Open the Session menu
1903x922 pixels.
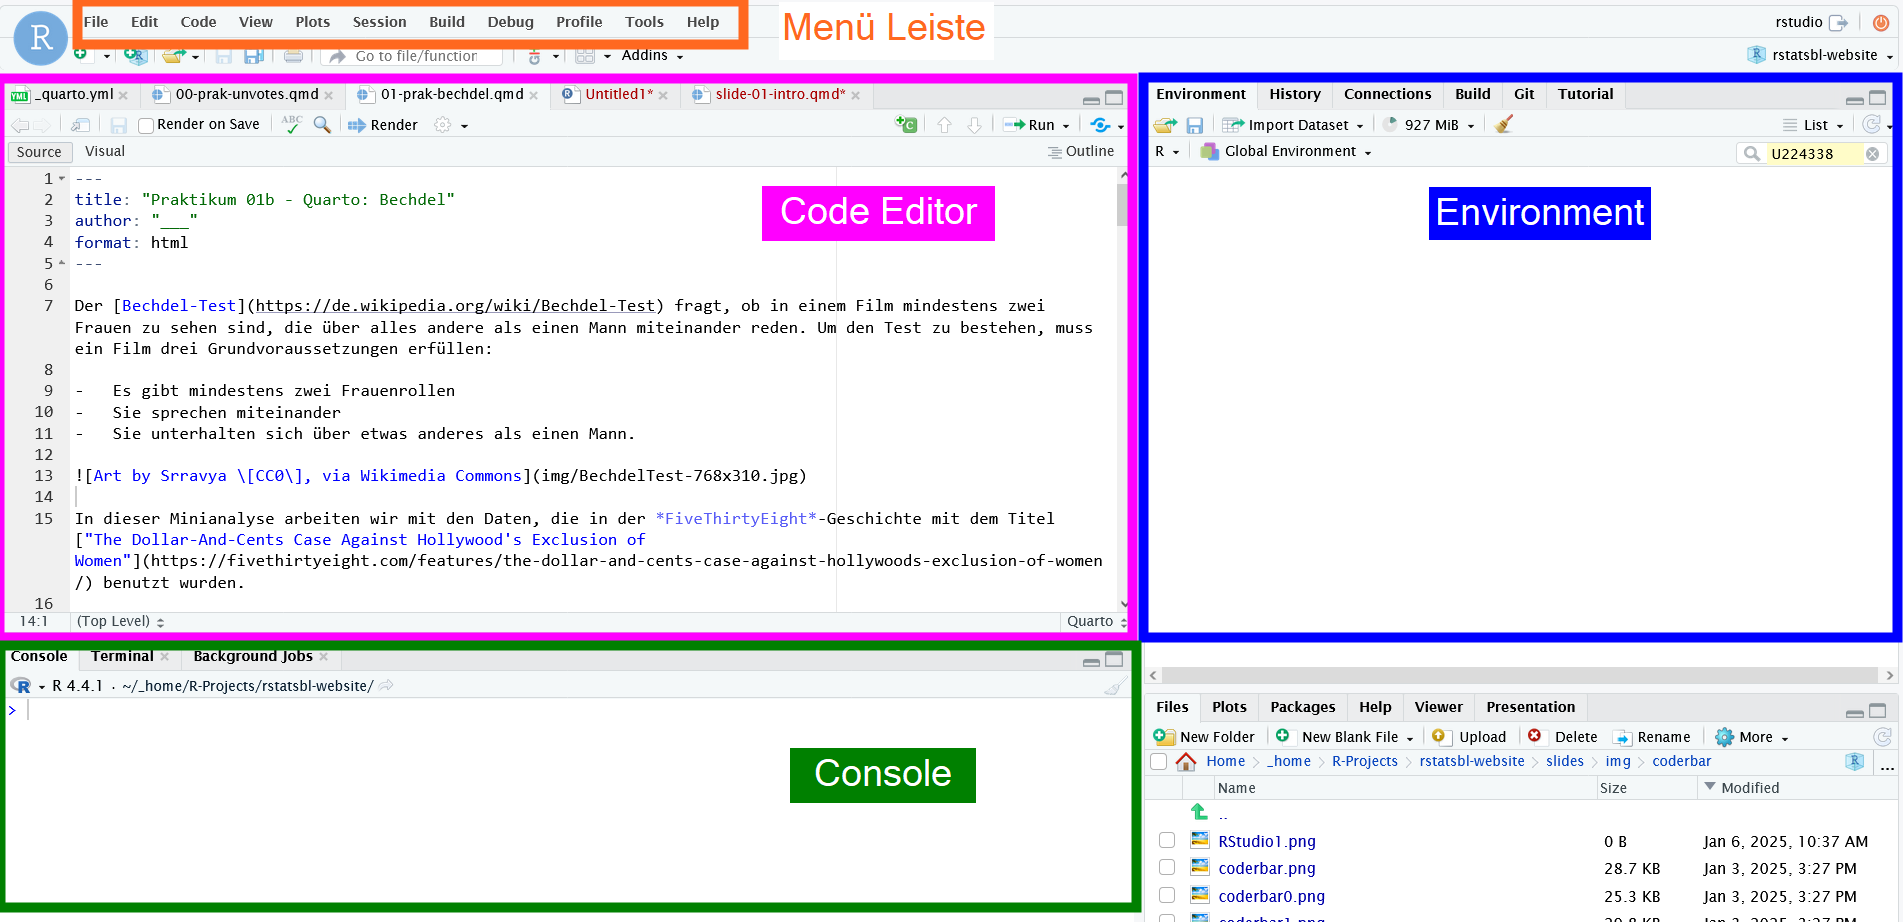tap(379, 22)
